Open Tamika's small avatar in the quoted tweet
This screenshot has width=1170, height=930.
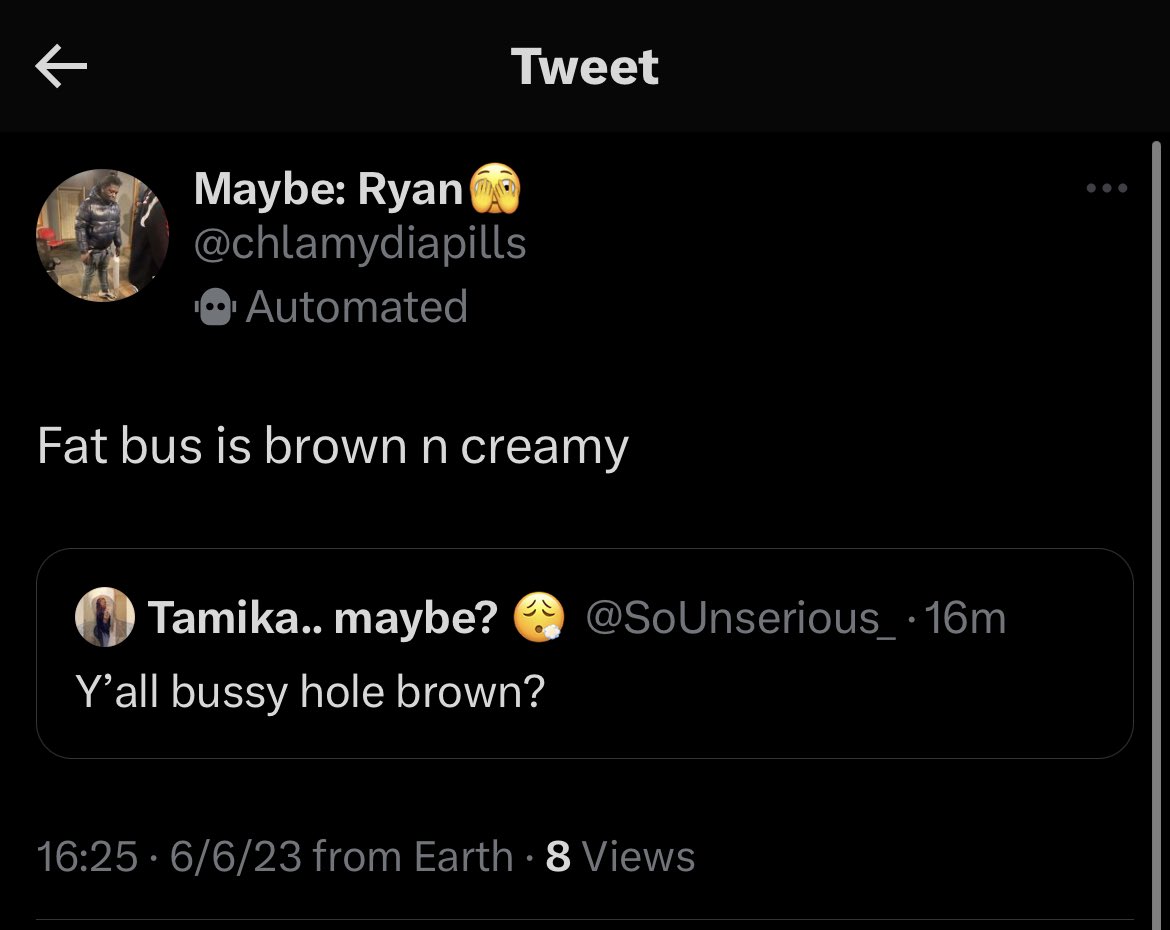(x=104, y=617)
